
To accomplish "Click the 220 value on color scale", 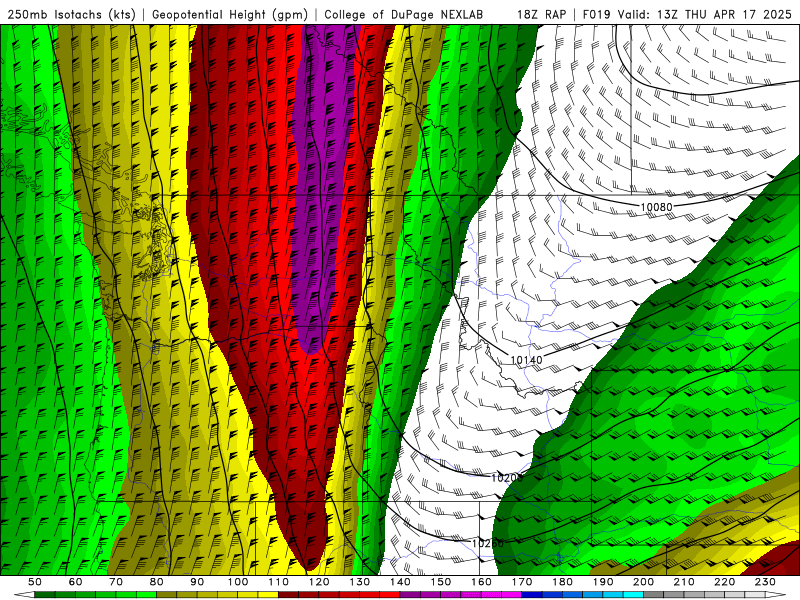I will [724, 582].
